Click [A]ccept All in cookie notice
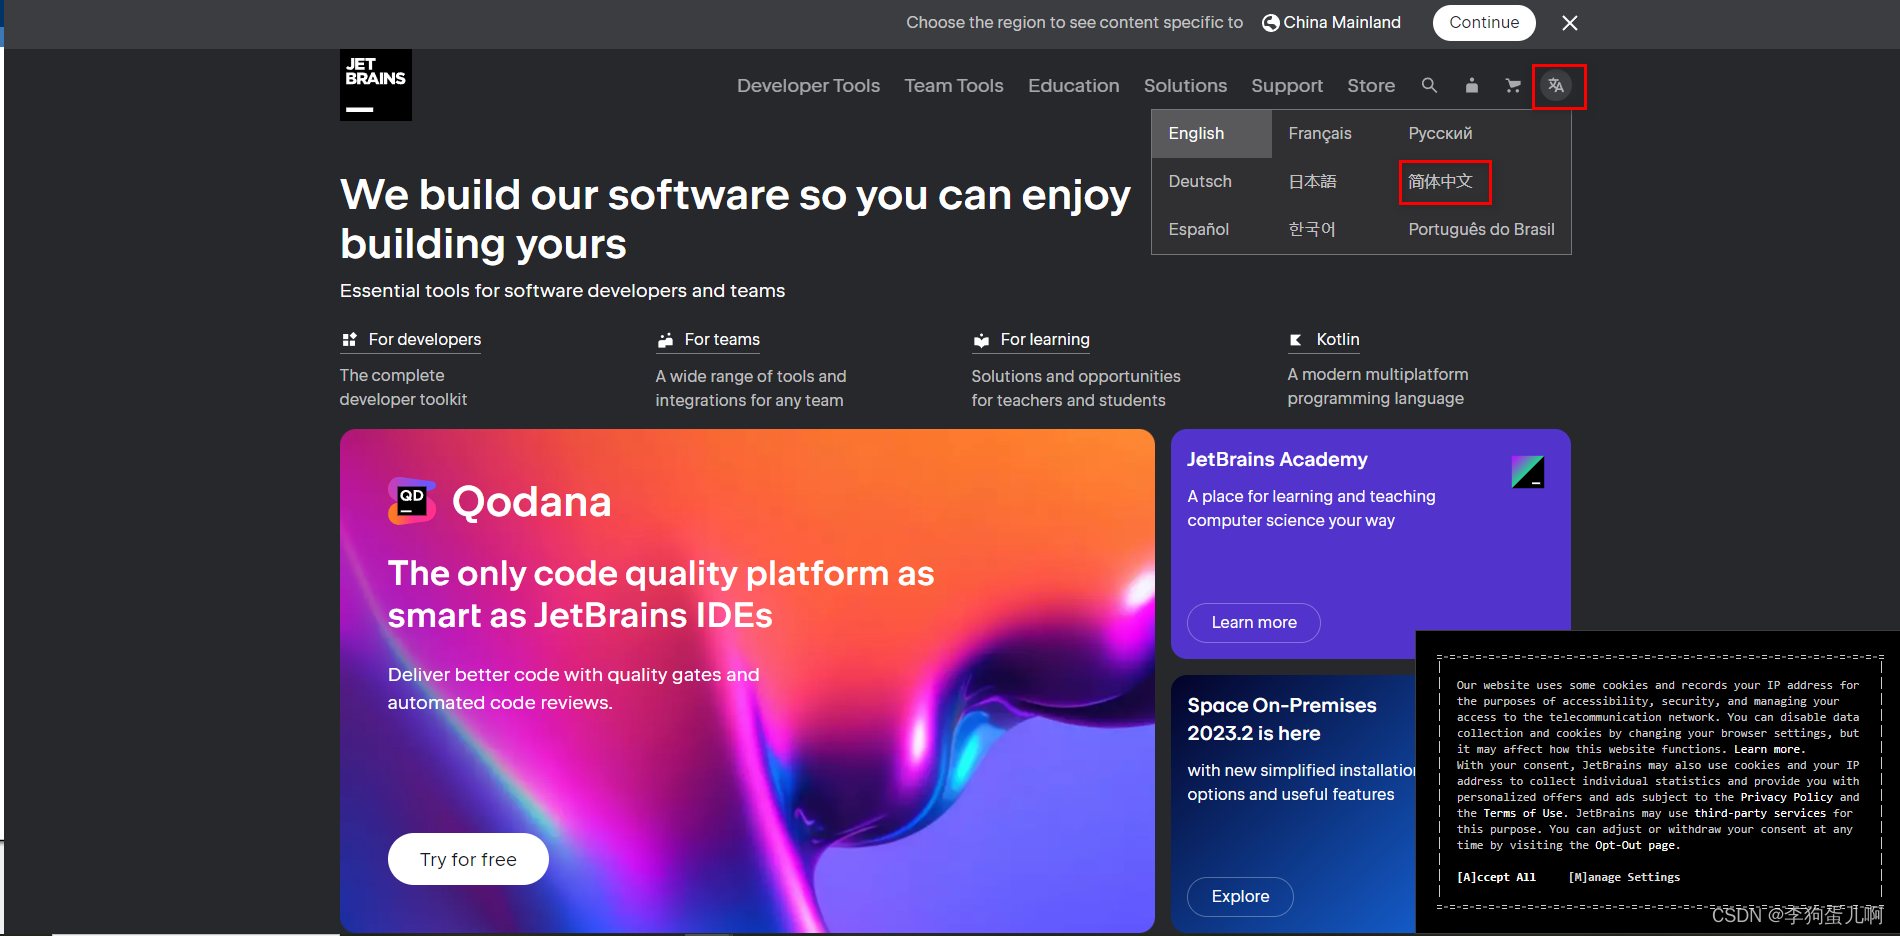This screenshot has height=936, width=1900. click(1496, 877)
